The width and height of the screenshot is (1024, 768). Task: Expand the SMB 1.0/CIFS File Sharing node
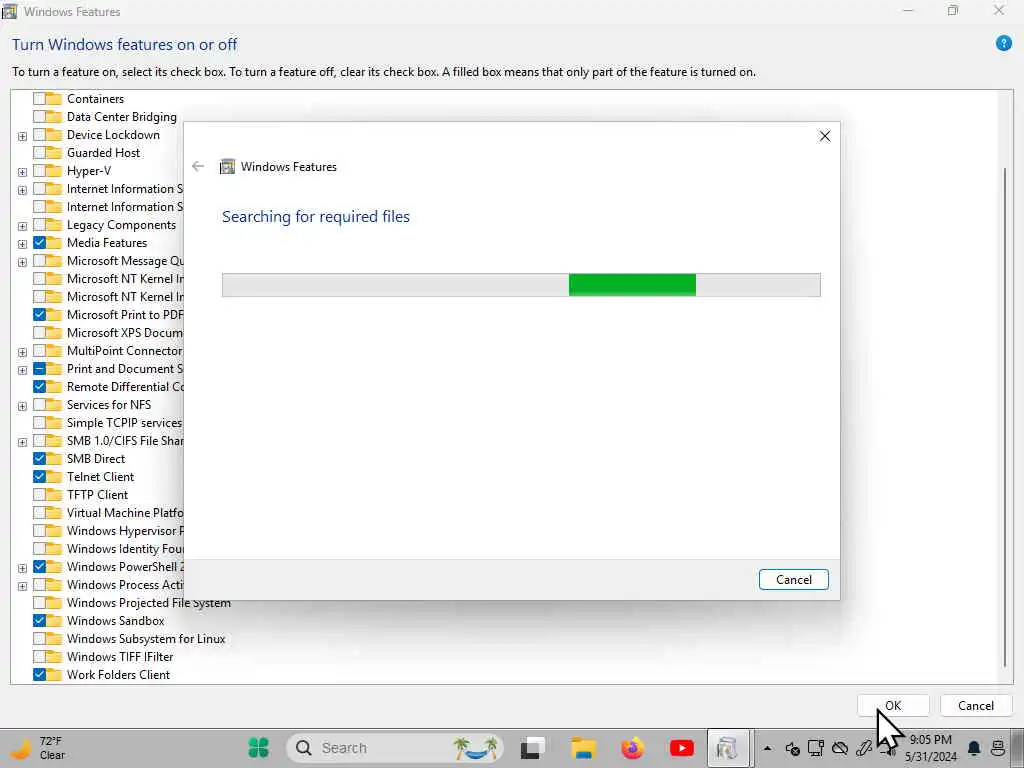22,441
